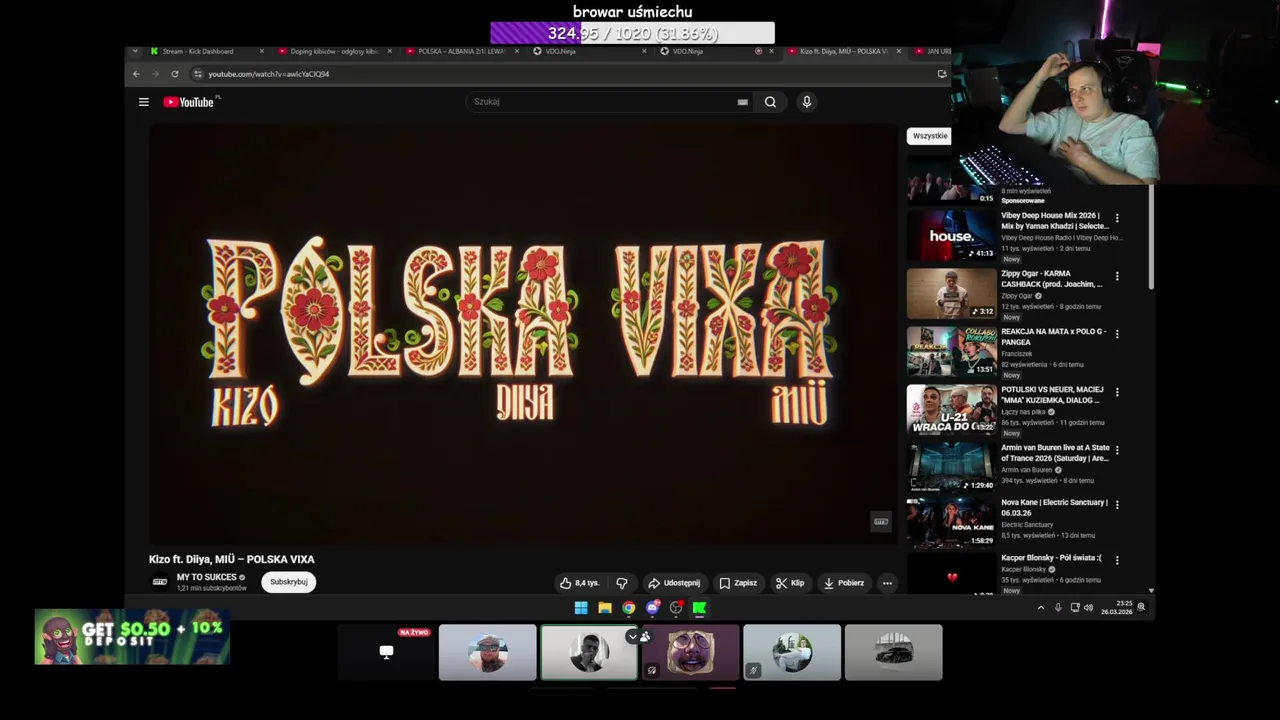
Task: Open Discord from the taskbar
Action: tap(652, 608)
